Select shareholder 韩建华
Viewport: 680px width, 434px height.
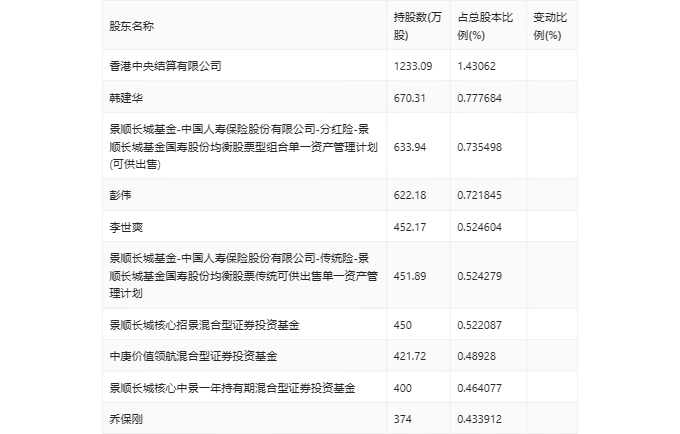[126, 98]
